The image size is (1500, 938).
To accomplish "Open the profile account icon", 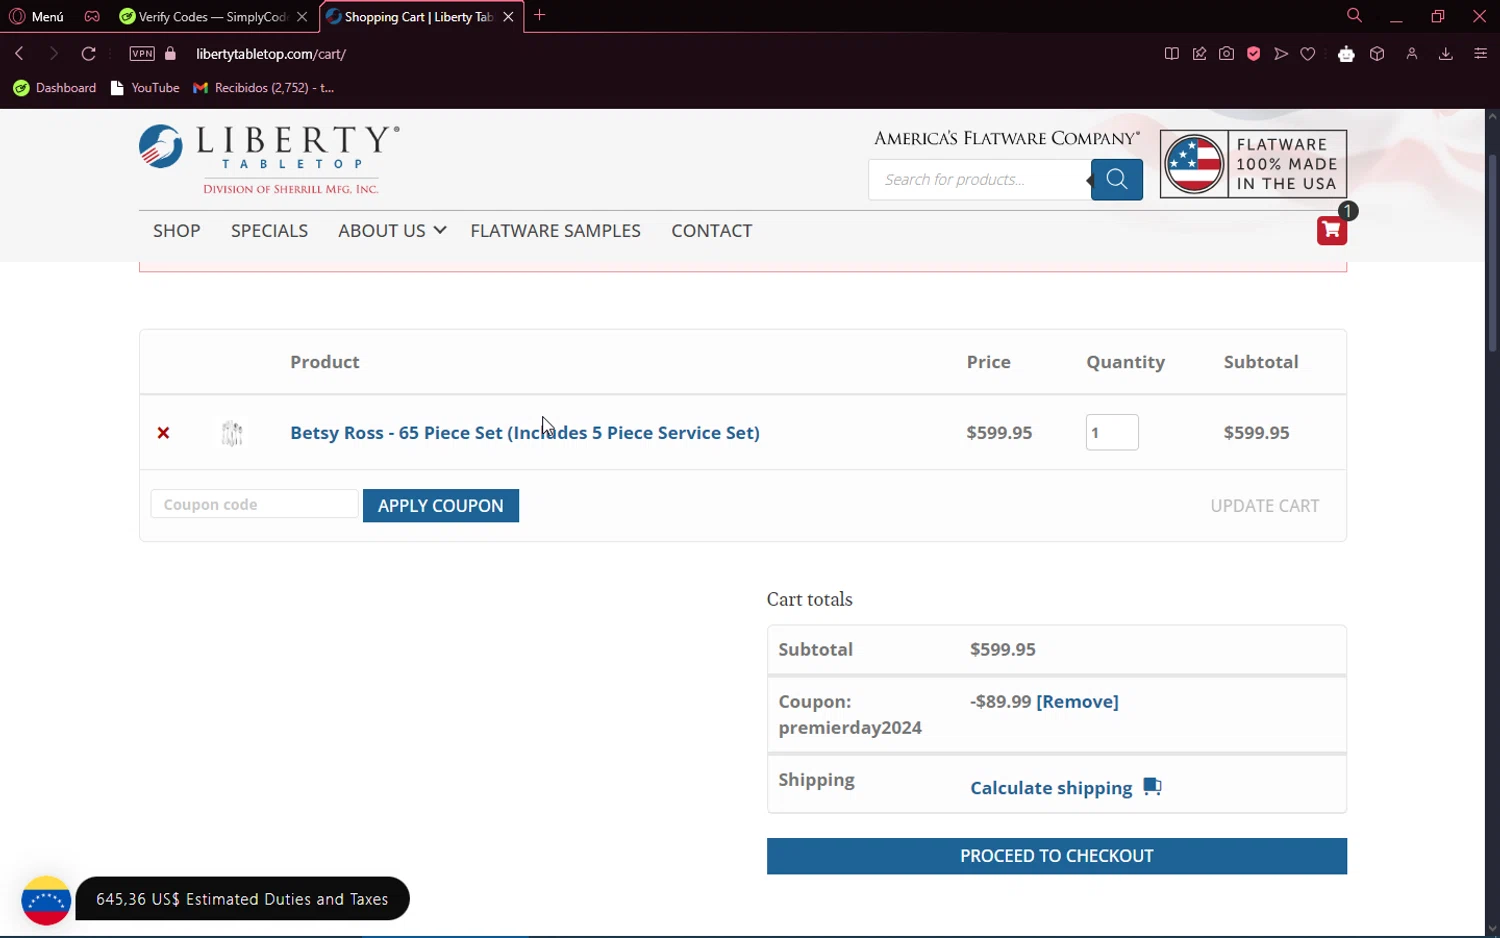I will point(1412,54).
